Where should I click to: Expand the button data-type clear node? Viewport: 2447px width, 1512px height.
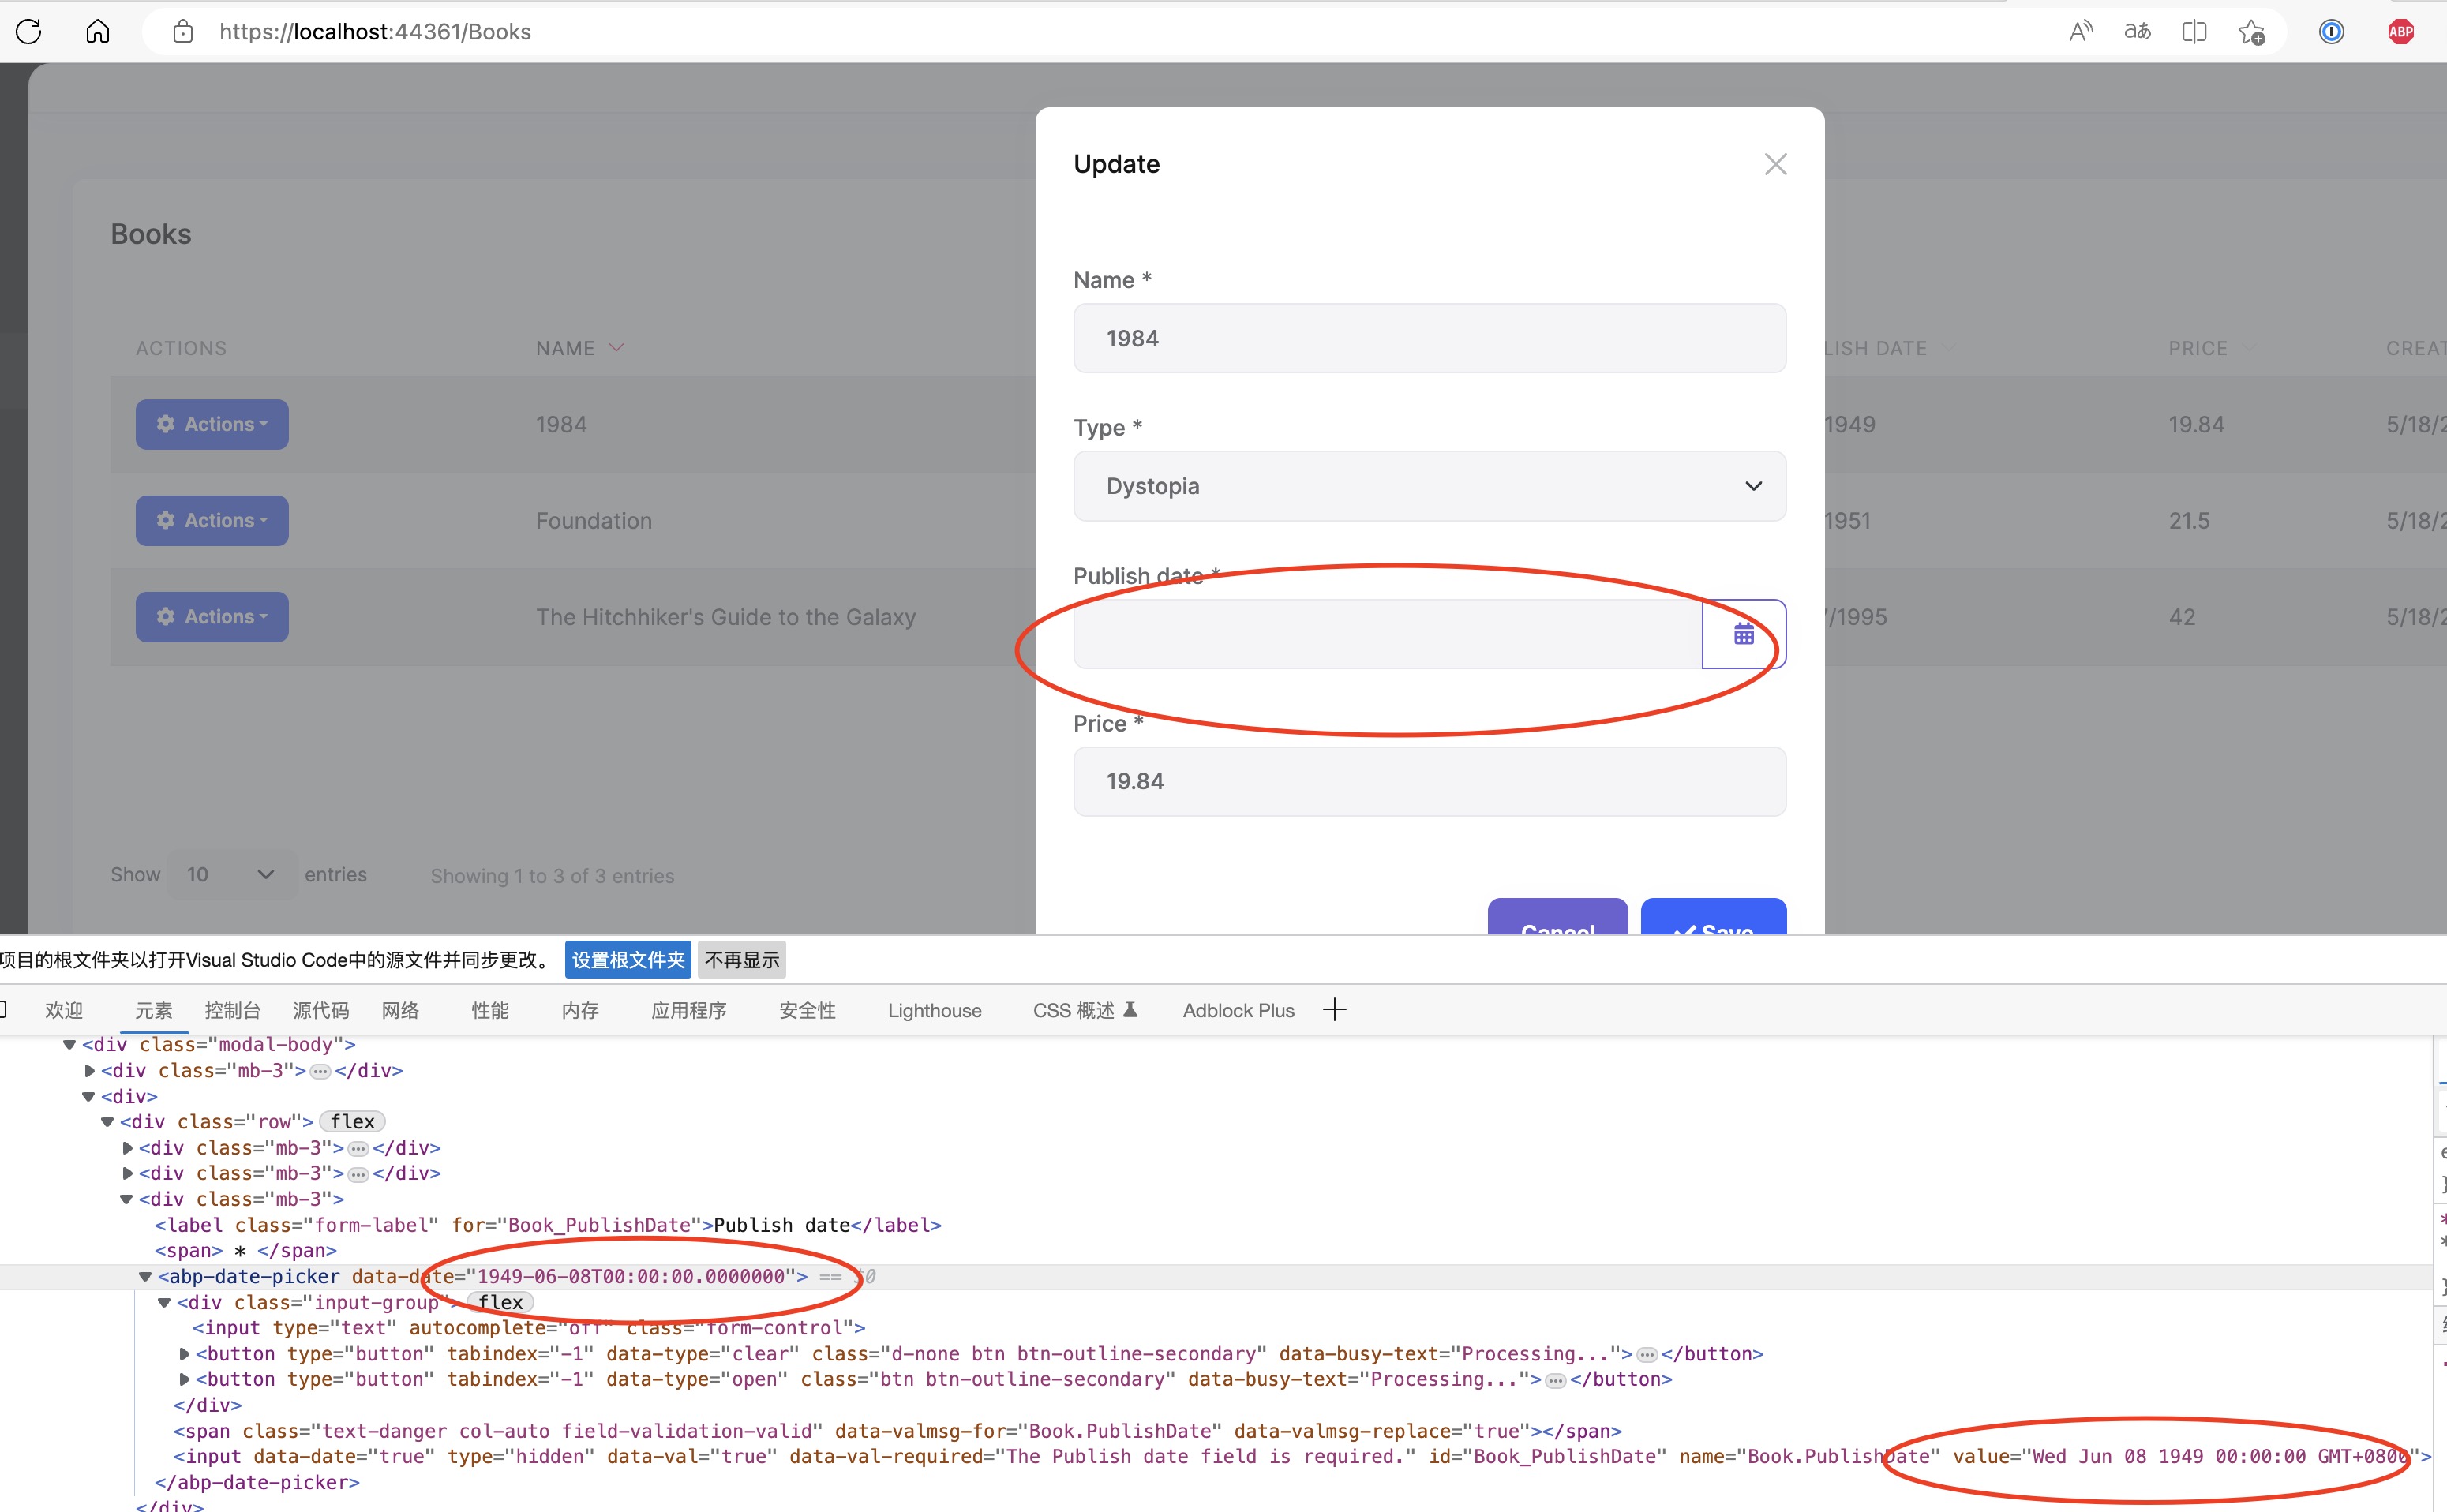[184, 1354]
